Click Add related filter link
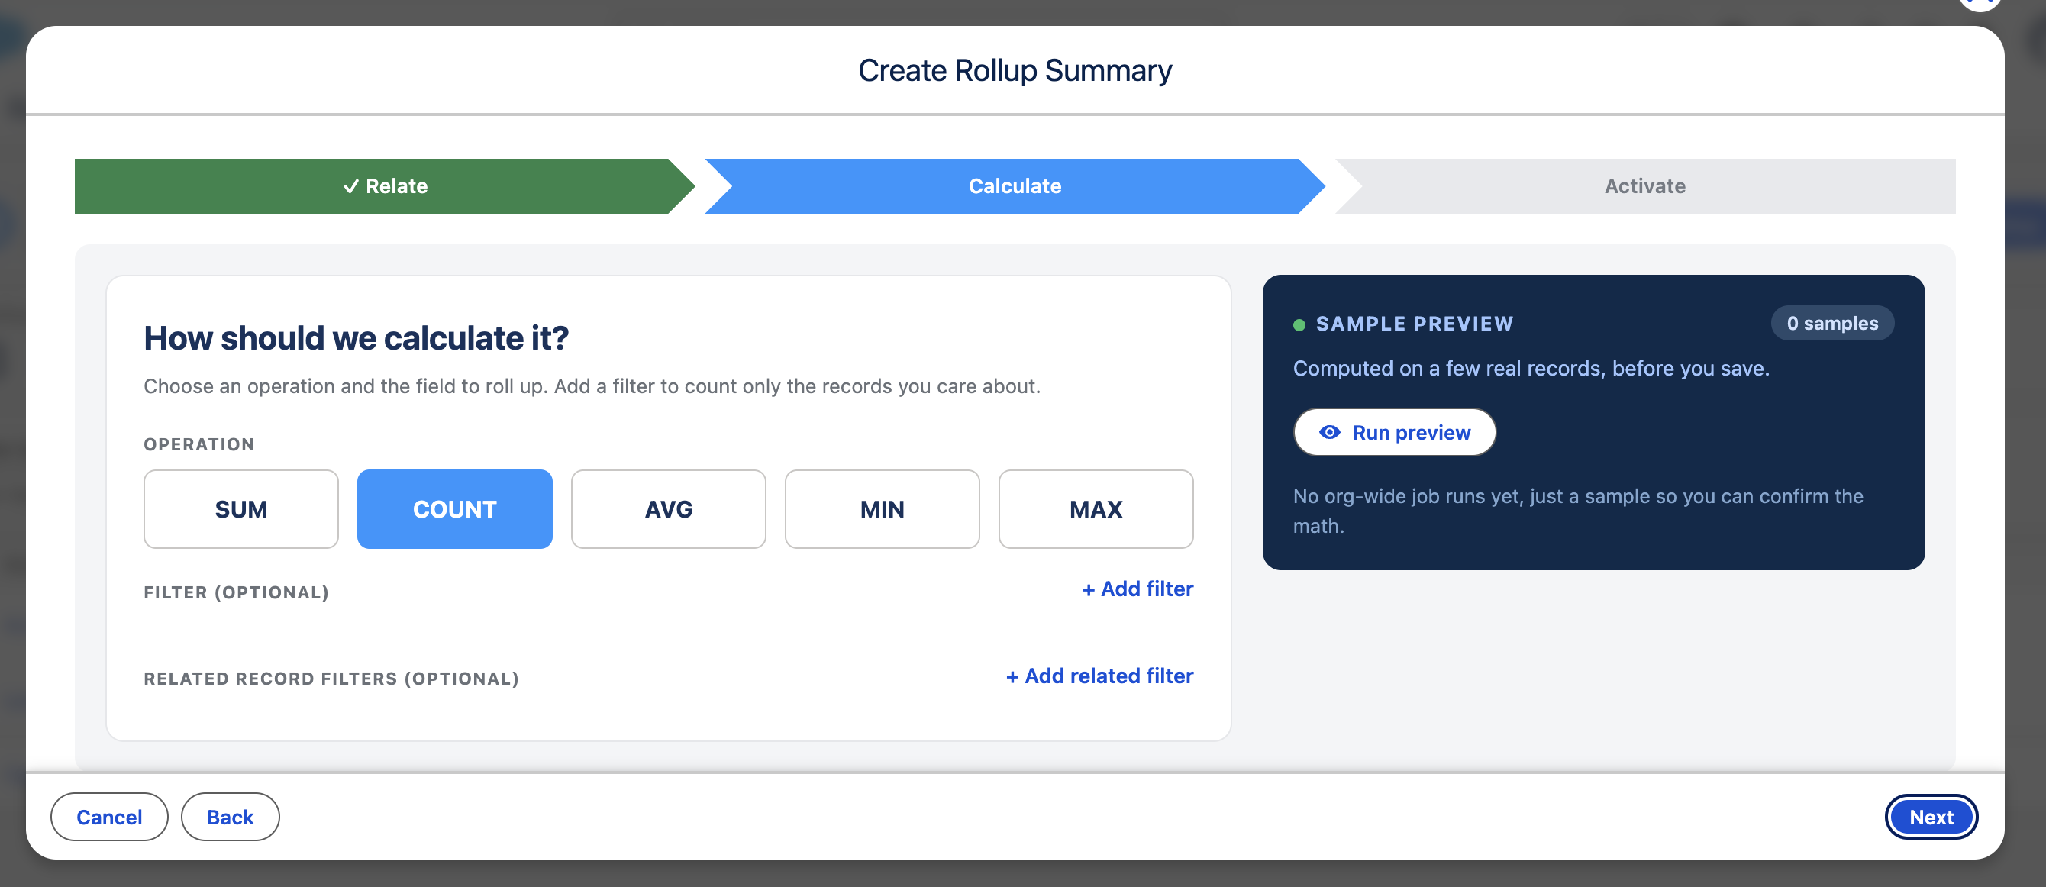The image size is (2046, 887). 1099,676
